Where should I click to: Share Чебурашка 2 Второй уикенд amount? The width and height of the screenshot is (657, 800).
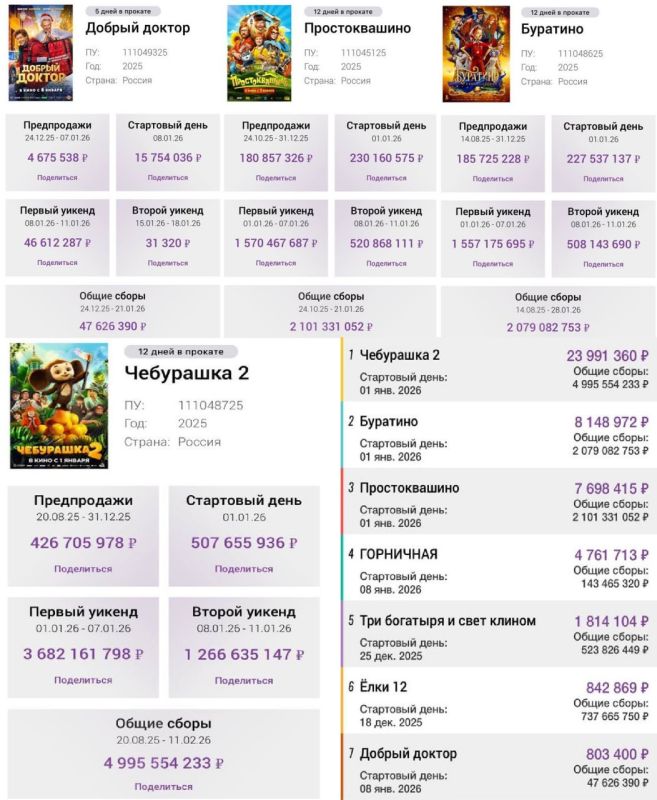(x=243, y=680)
